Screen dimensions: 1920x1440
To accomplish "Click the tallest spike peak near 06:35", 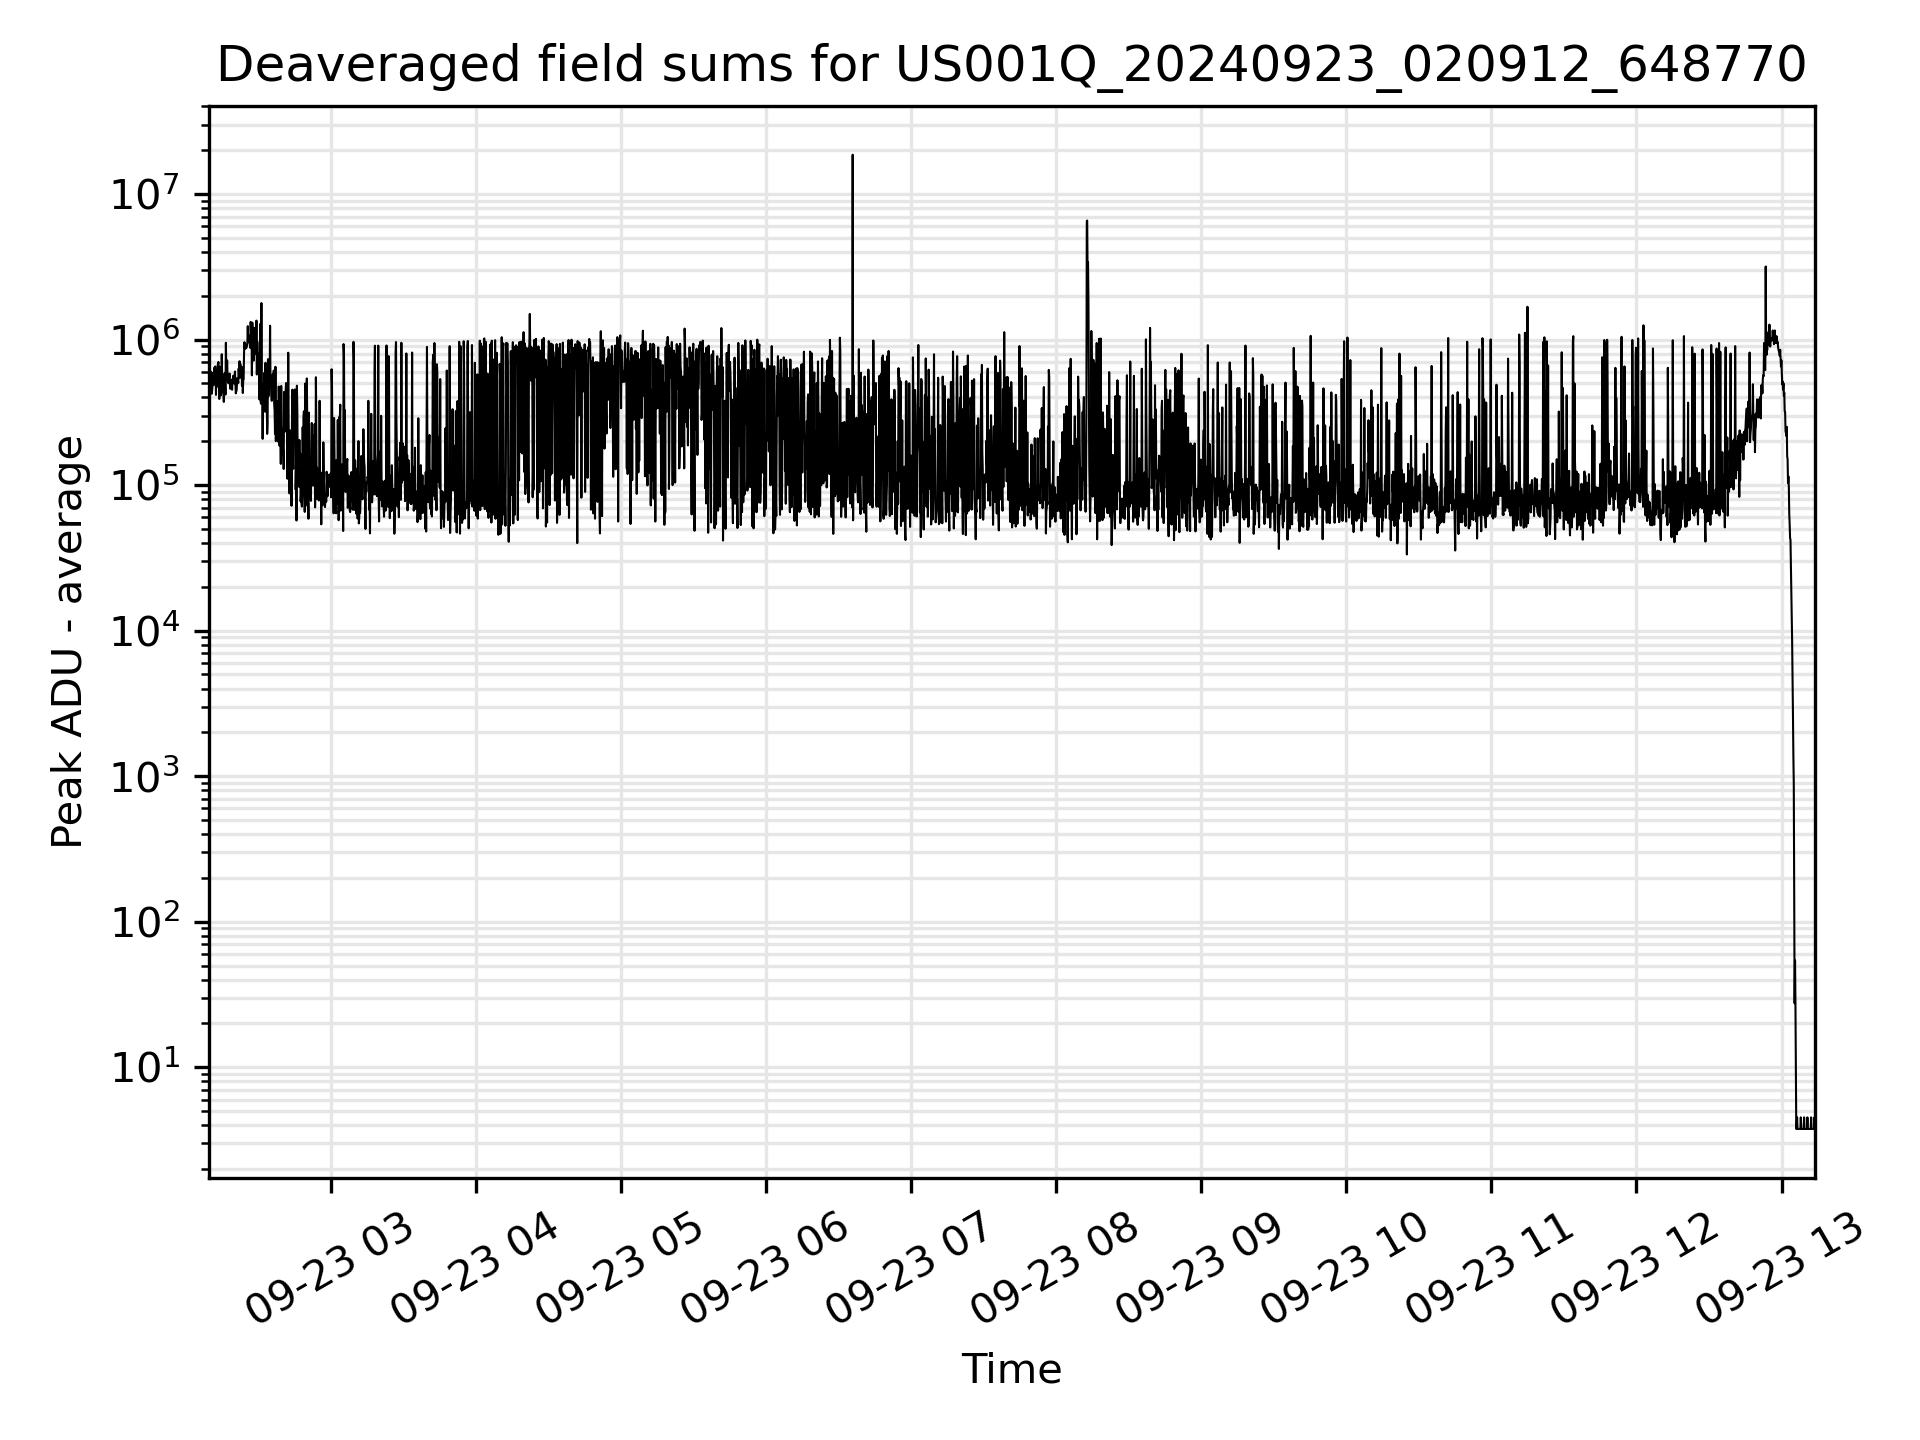I will [852, 155].
